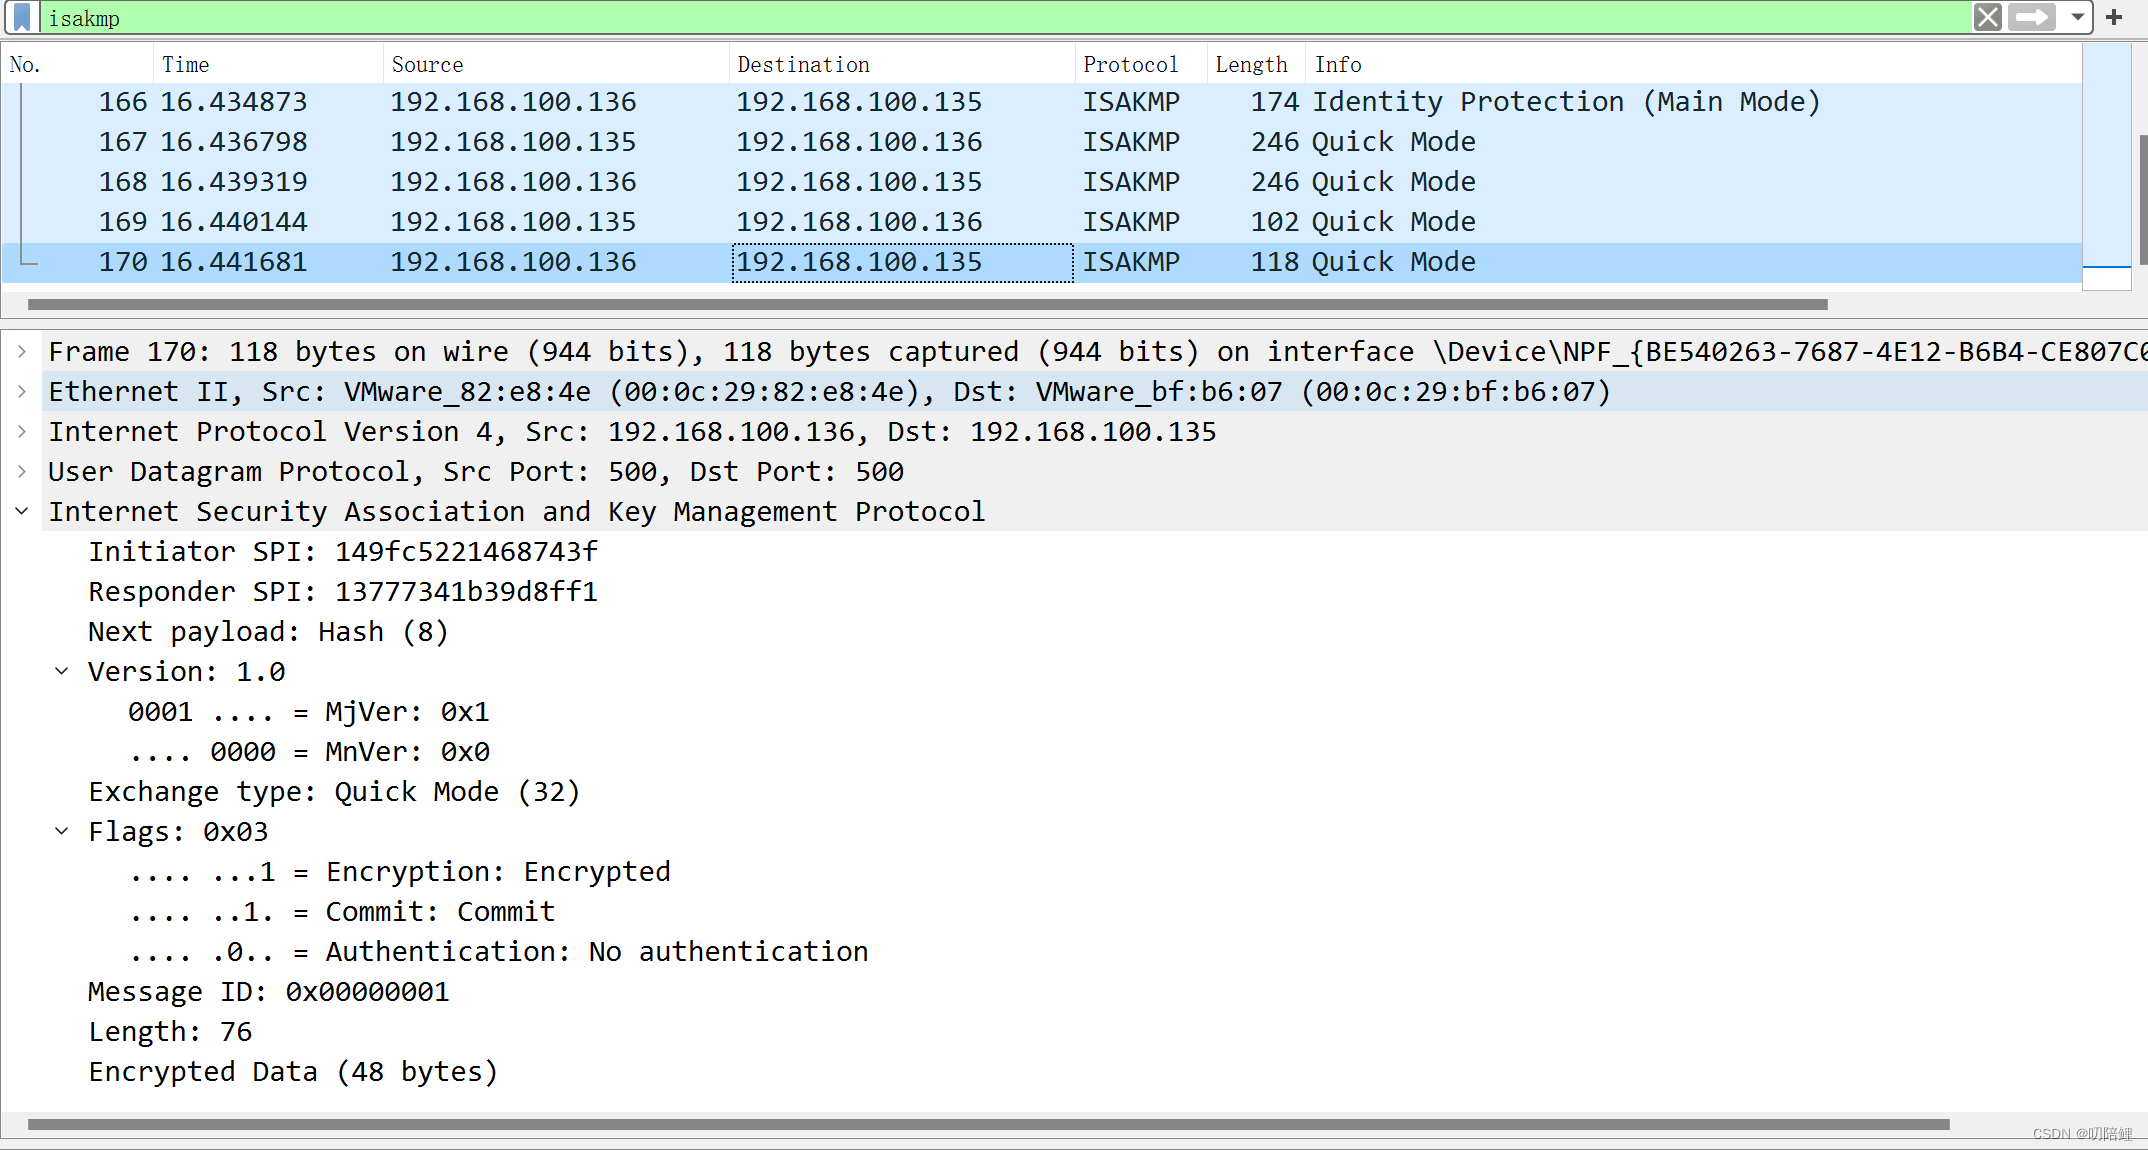Select packet 168 at time 16.439319
The width and height of the screenshot is (2148, 1150).
[x=1042, y=182]
